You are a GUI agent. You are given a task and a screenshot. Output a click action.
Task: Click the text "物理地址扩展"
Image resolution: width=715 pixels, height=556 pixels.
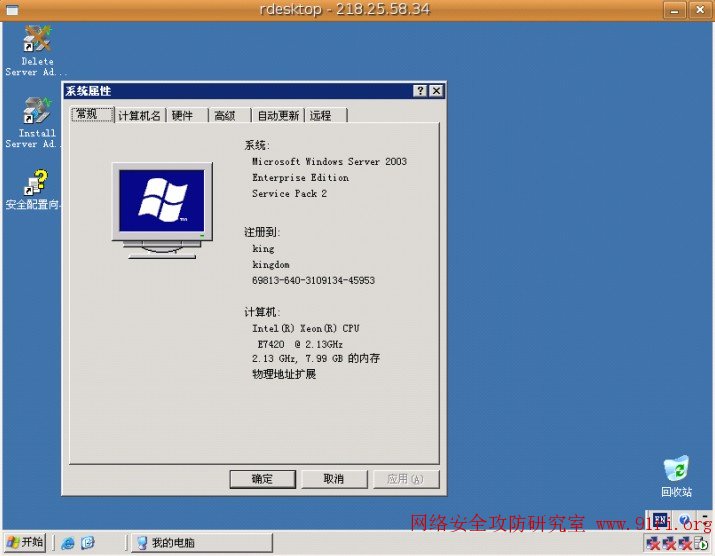[284, 374]
